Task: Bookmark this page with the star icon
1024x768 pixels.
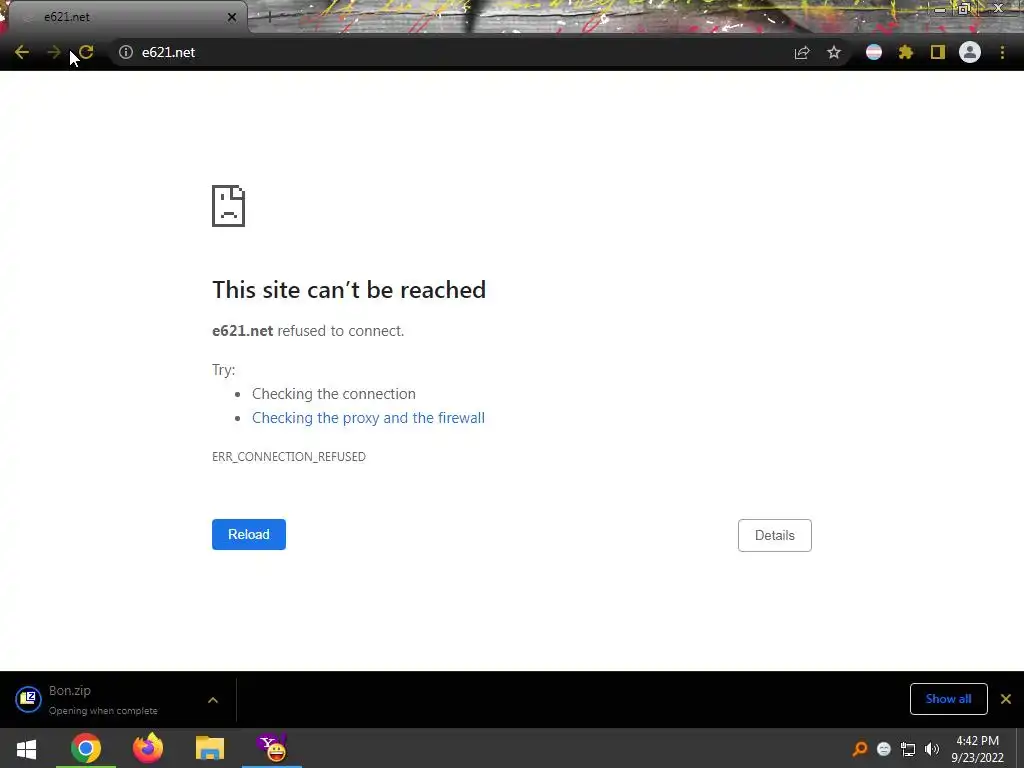Action: 834,52
